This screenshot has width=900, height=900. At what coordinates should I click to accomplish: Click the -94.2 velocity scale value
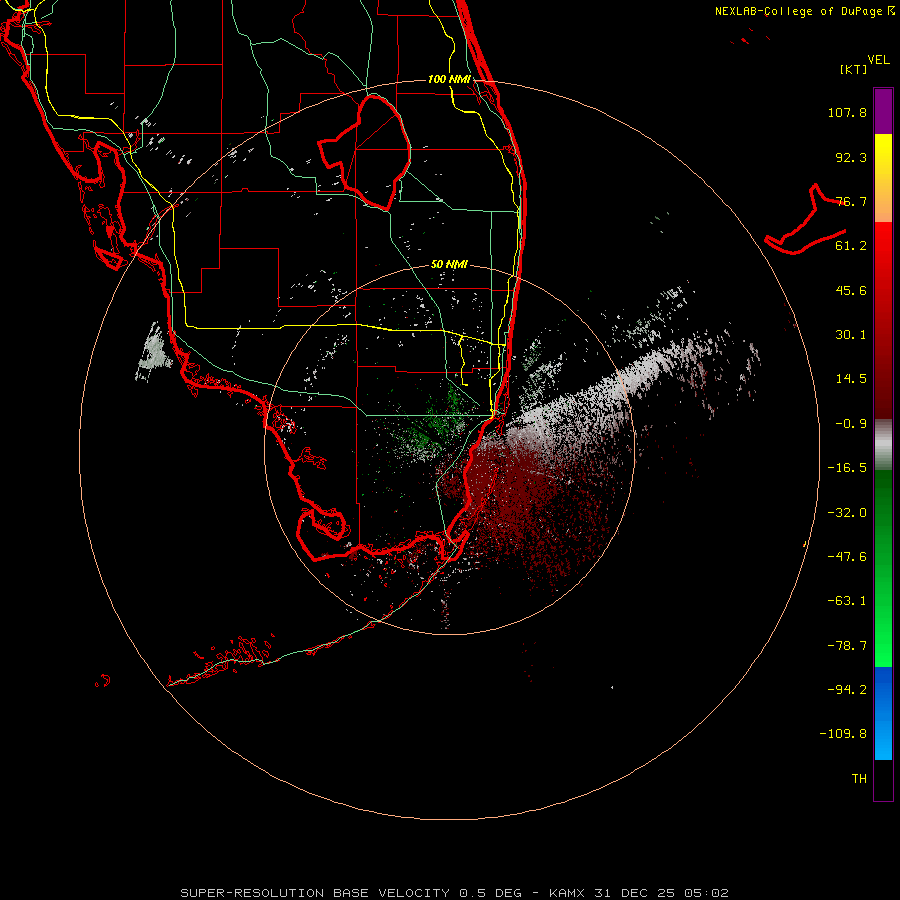coord(847,690)
